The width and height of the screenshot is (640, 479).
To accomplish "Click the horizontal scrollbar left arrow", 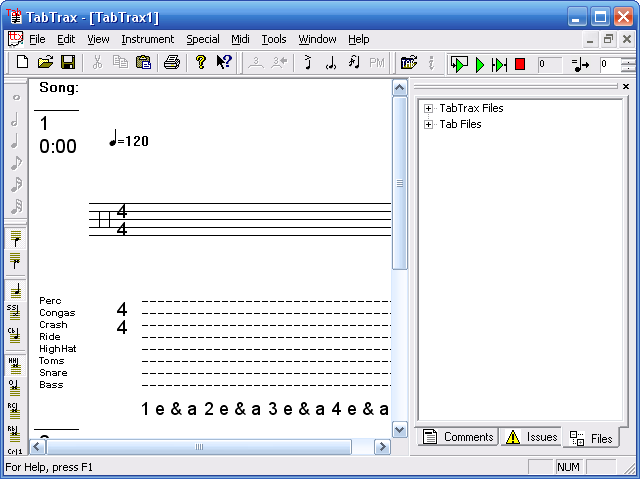I will (x=37, y=447).
